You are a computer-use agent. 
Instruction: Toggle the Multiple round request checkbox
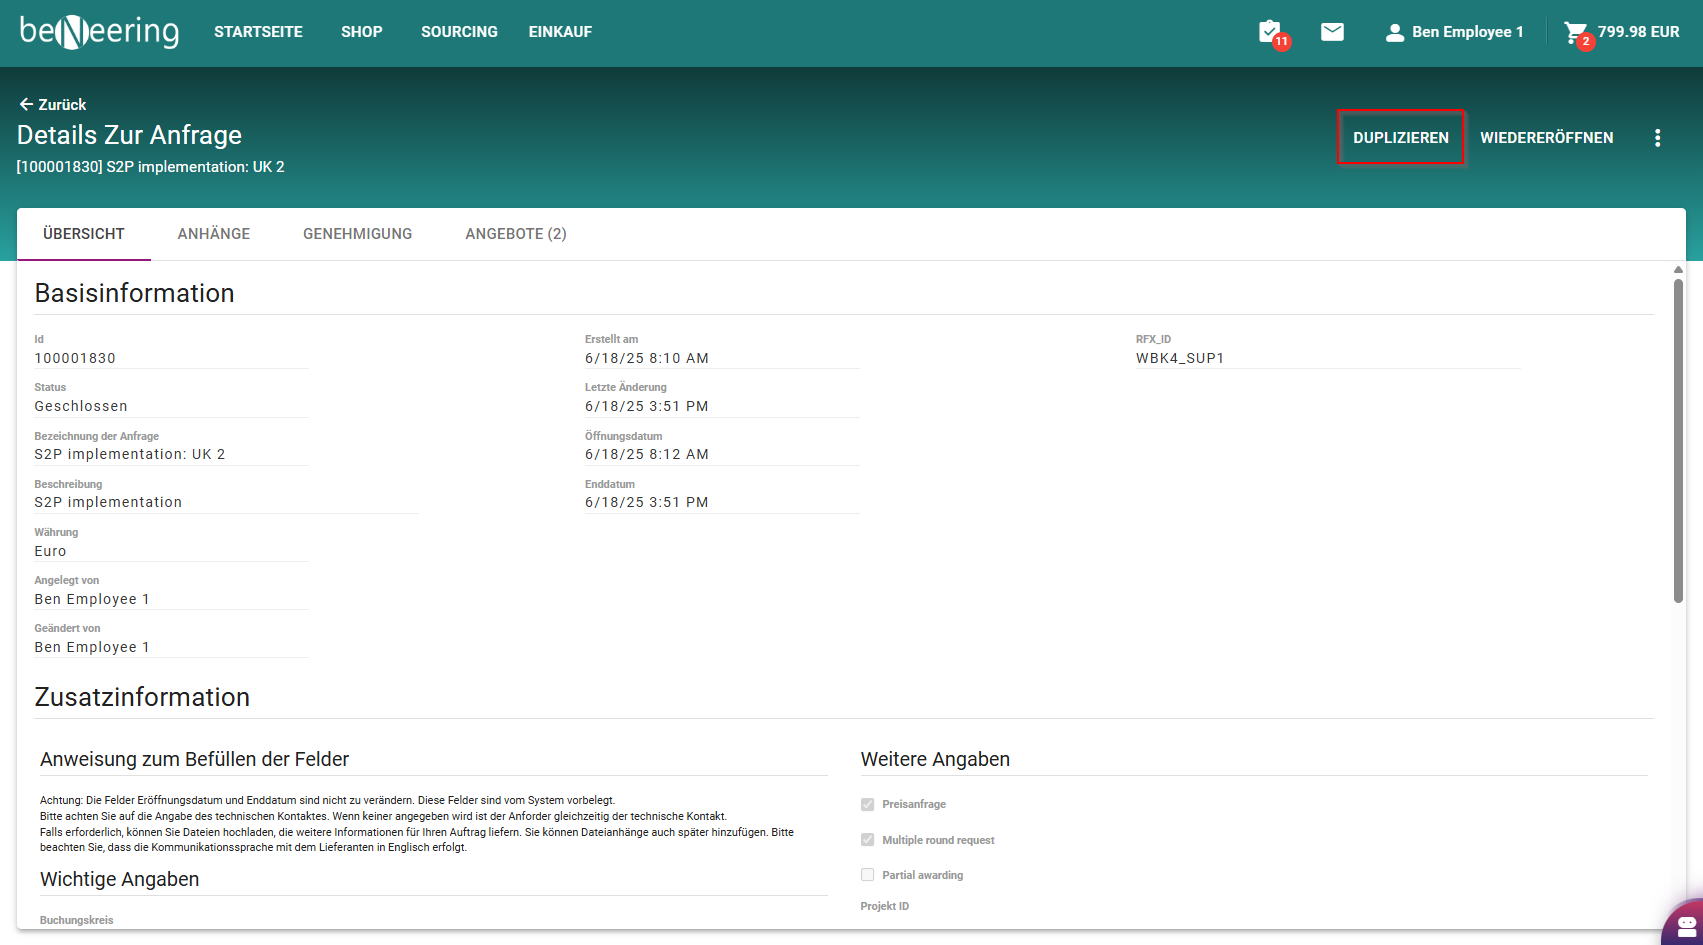tap(868, 840)
